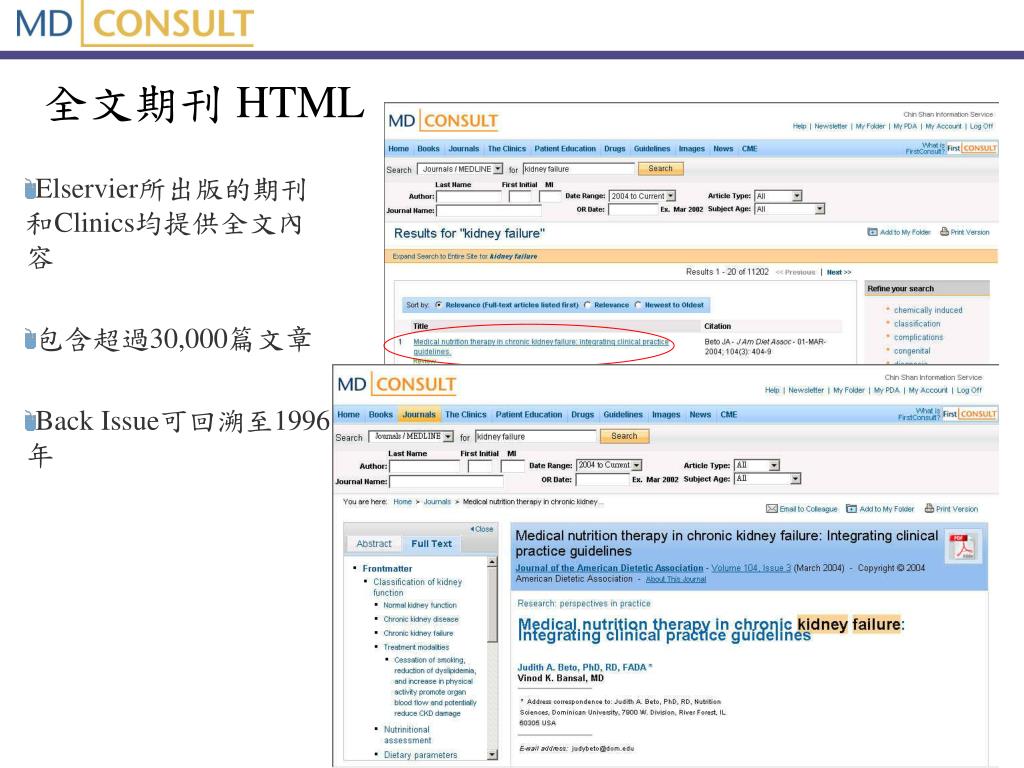
Task: Click 'complications' refine search link
Action: [x=918, y=338]
